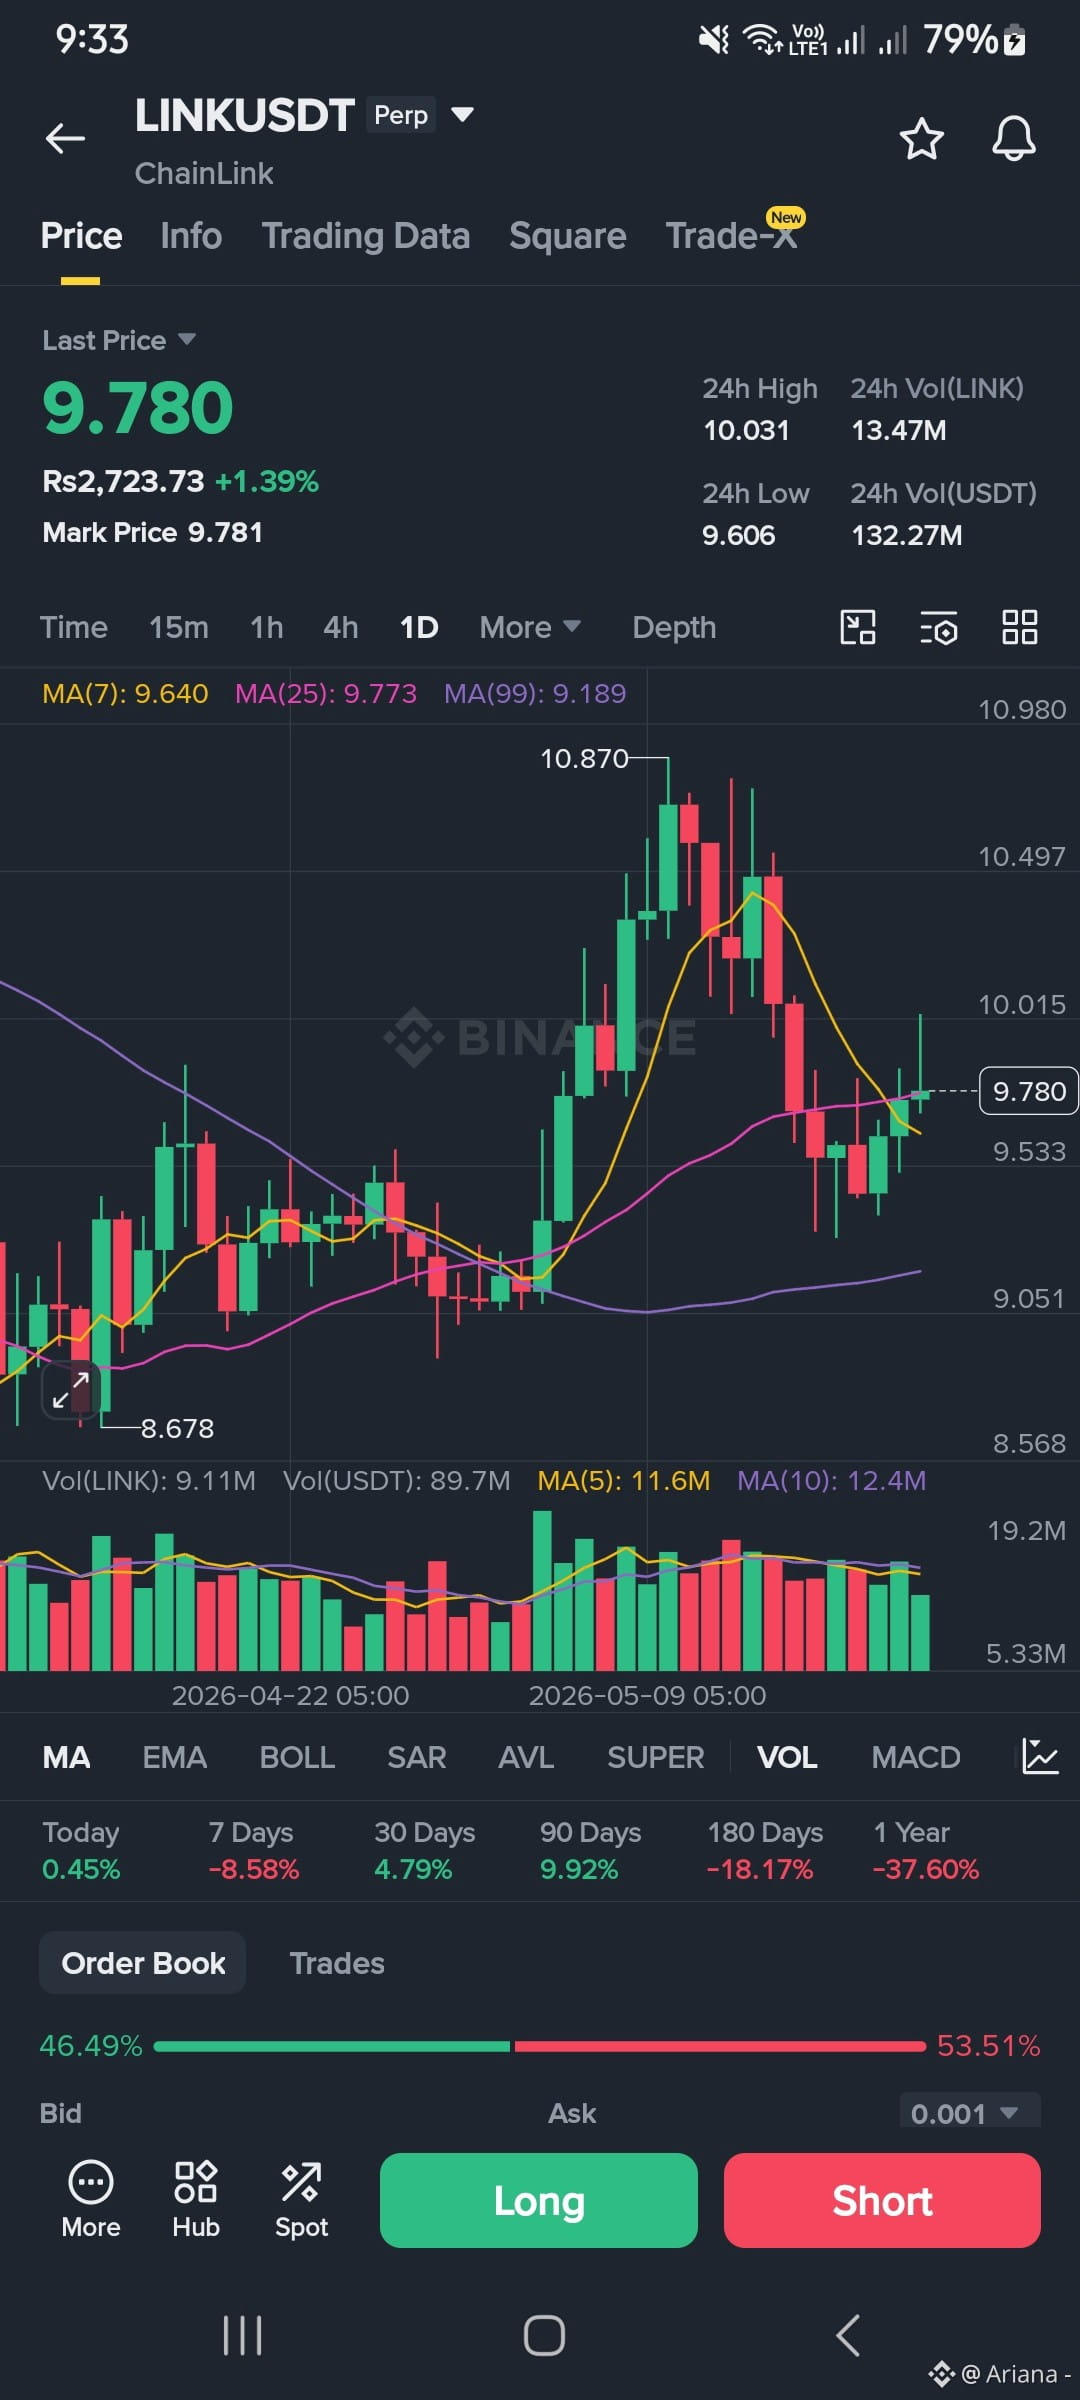The image size is (1080, 2400).
Task: Tap the red Short button
Action: [882, 2200]
